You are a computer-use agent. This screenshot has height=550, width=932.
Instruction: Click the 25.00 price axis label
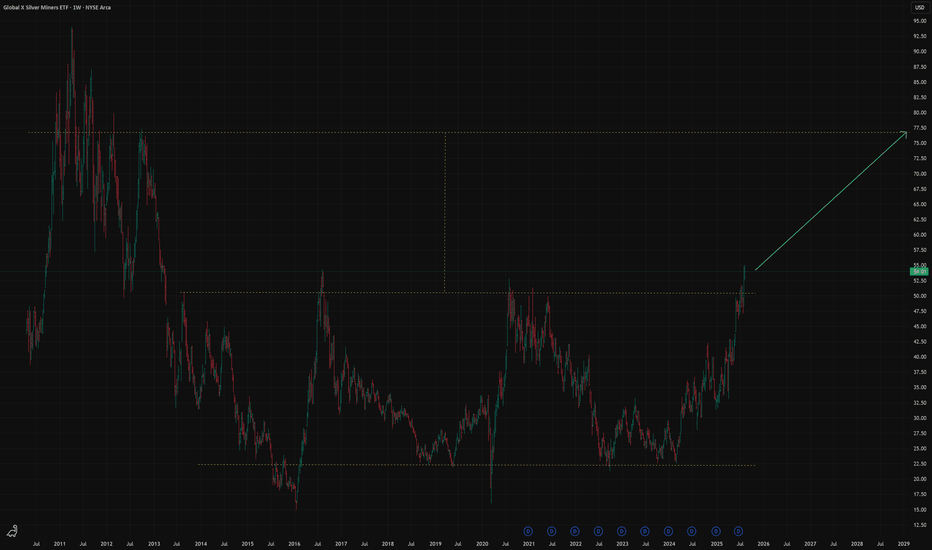coord(920,448)
